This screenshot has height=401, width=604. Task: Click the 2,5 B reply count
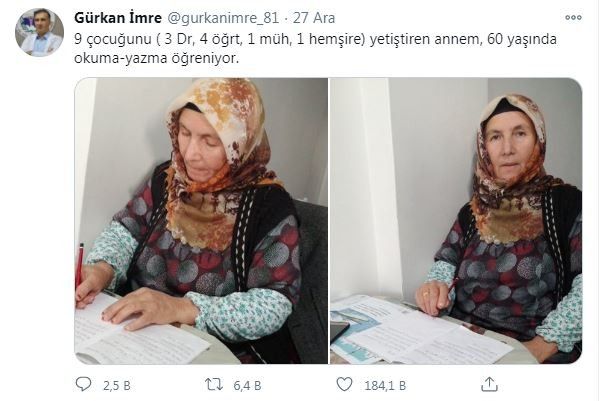116,386
